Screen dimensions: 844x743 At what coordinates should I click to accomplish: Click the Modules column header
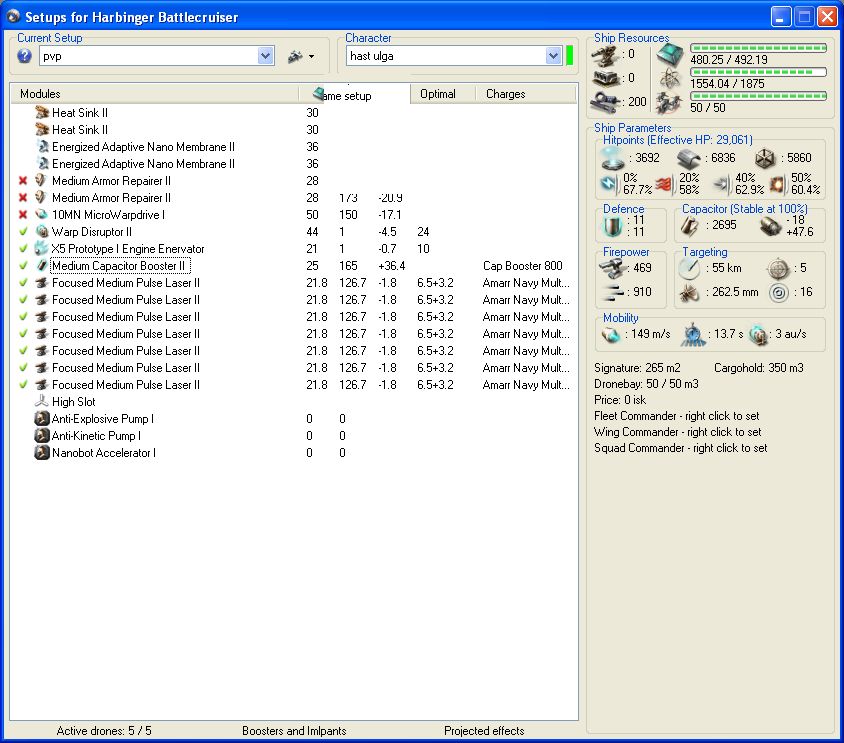[x=154, y=94]
